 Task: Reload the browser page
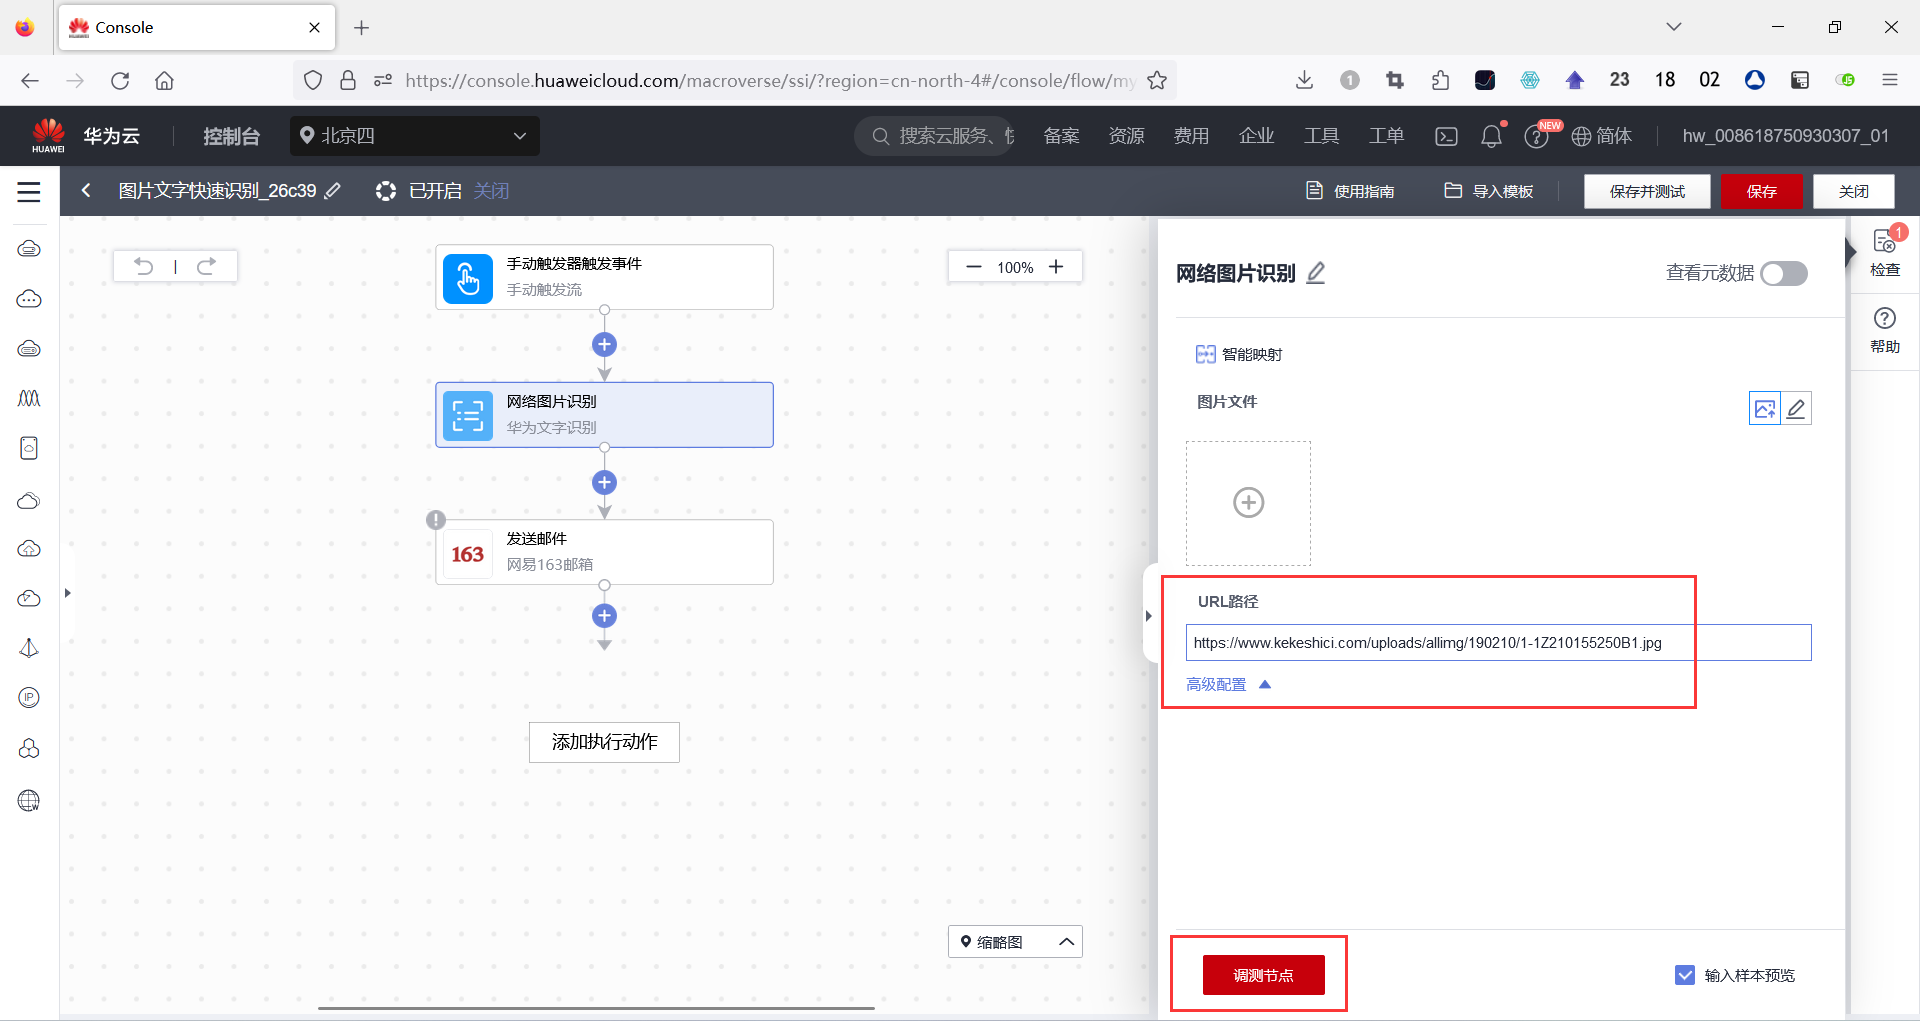tap(120, 80)
